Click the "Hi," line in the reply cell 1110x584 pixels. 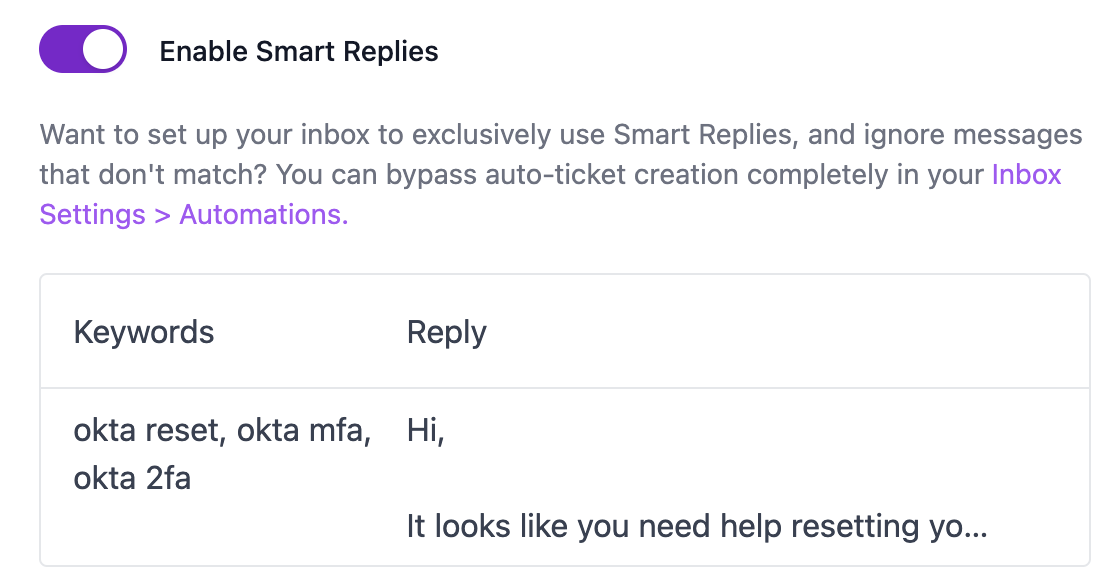coord(425,431)
